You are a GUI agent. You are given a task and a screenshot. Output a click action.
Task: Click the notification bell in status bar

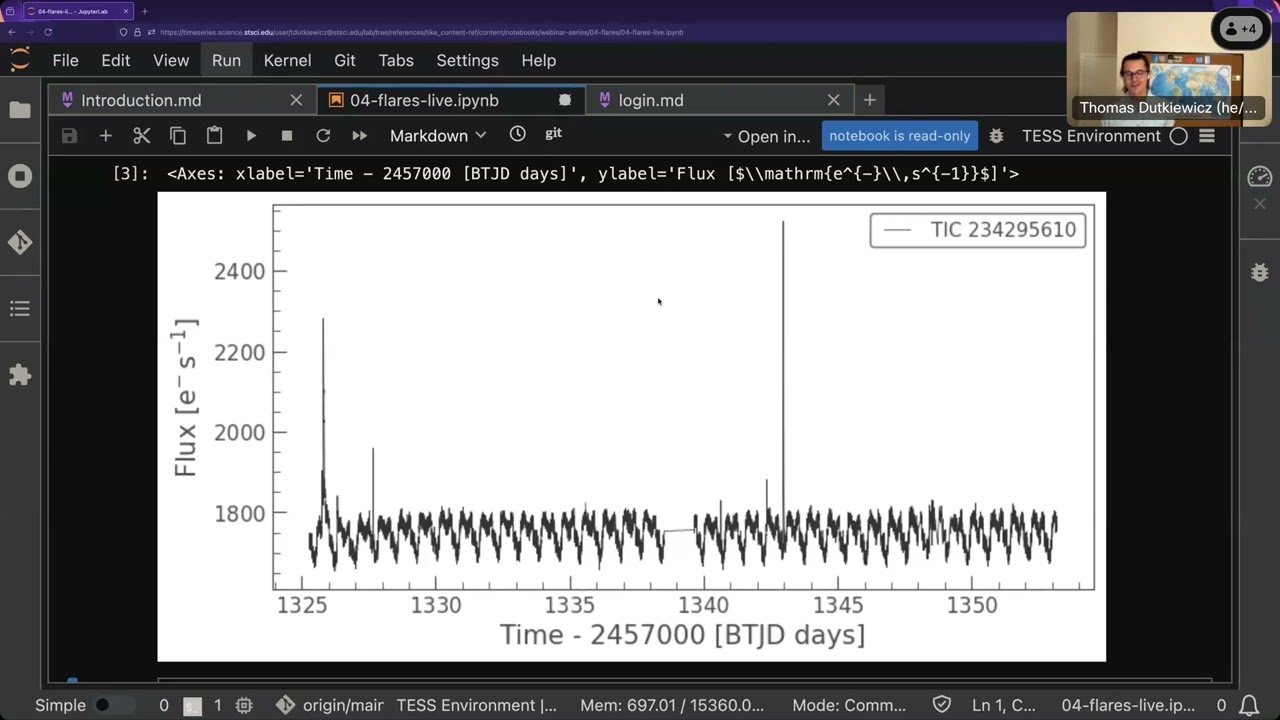pyautogui.click(x=1250, y=705)
